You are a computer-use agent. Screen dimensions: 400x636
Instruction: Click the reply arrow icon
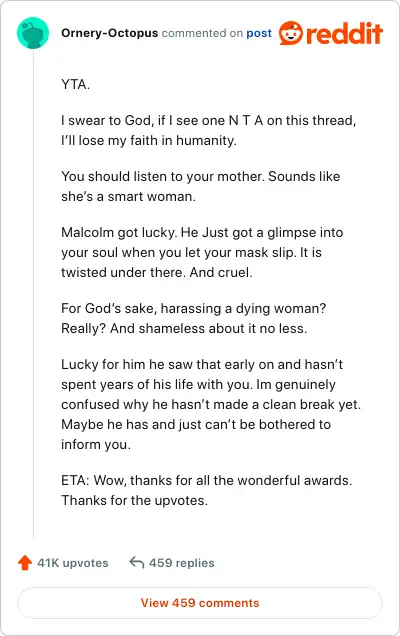click(137, 563)
